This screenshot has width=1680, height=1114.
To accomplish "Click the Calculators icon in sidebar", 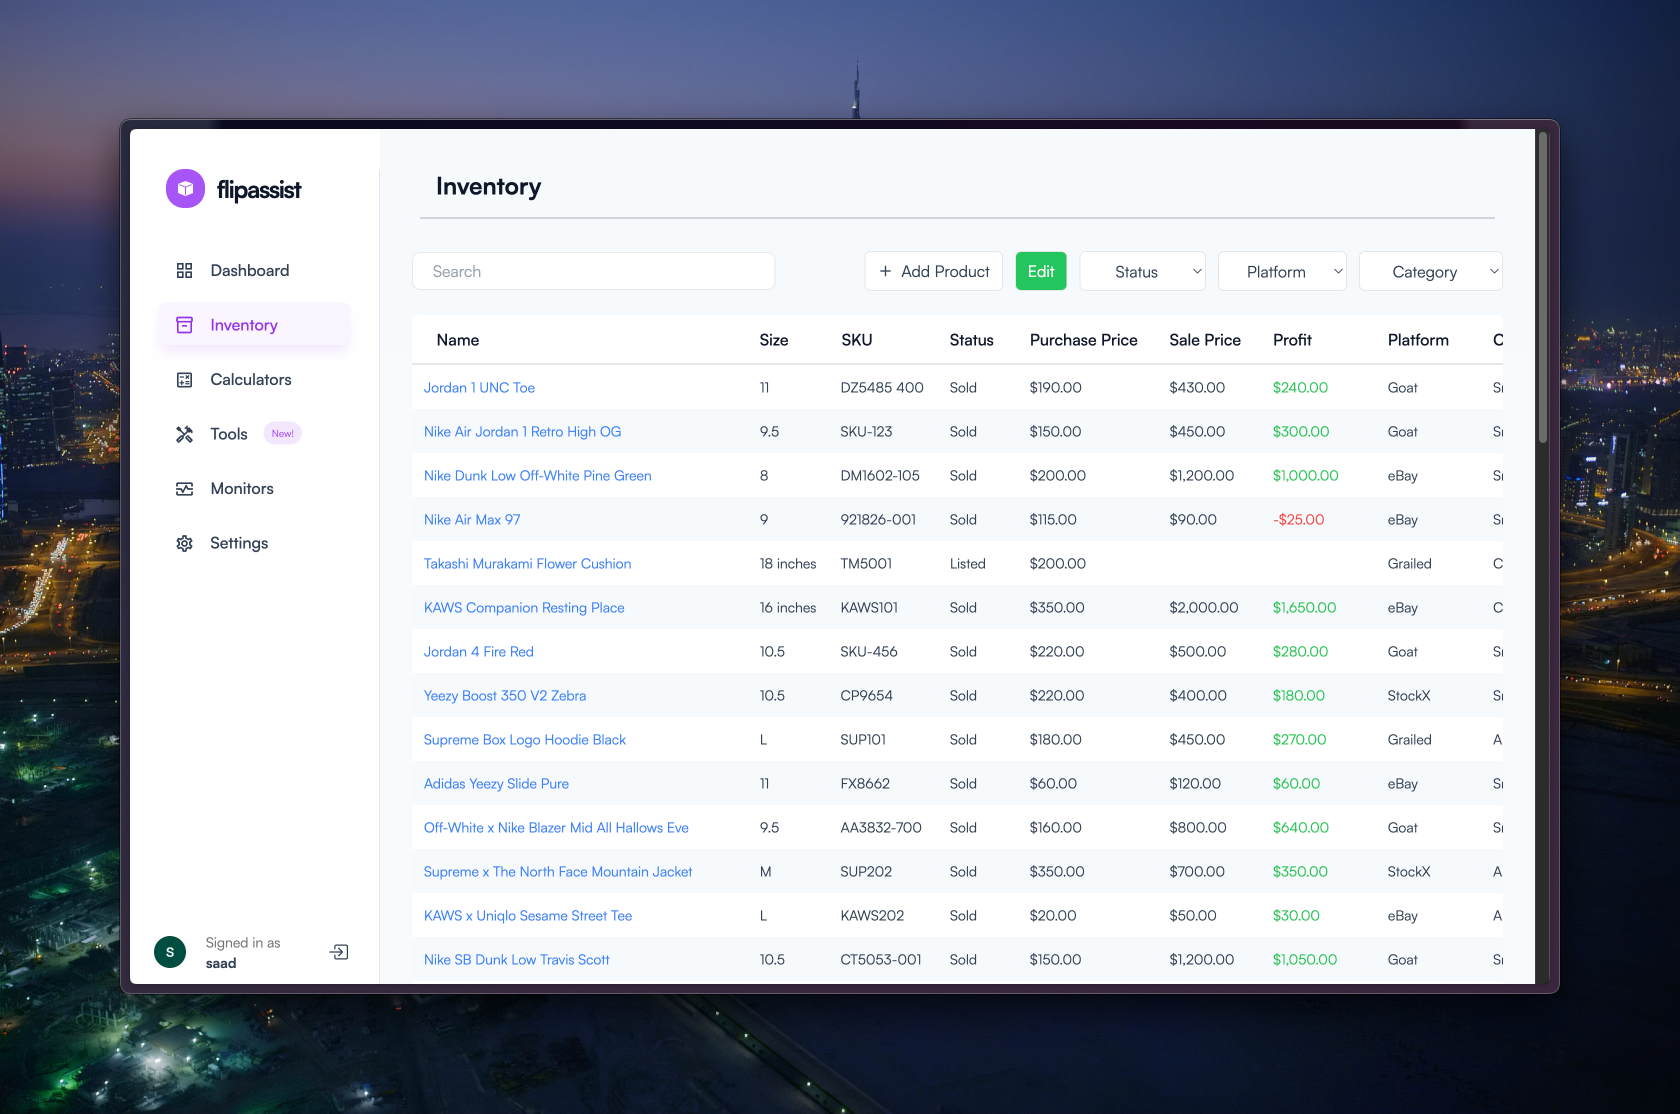I will (x=184, y=380).
